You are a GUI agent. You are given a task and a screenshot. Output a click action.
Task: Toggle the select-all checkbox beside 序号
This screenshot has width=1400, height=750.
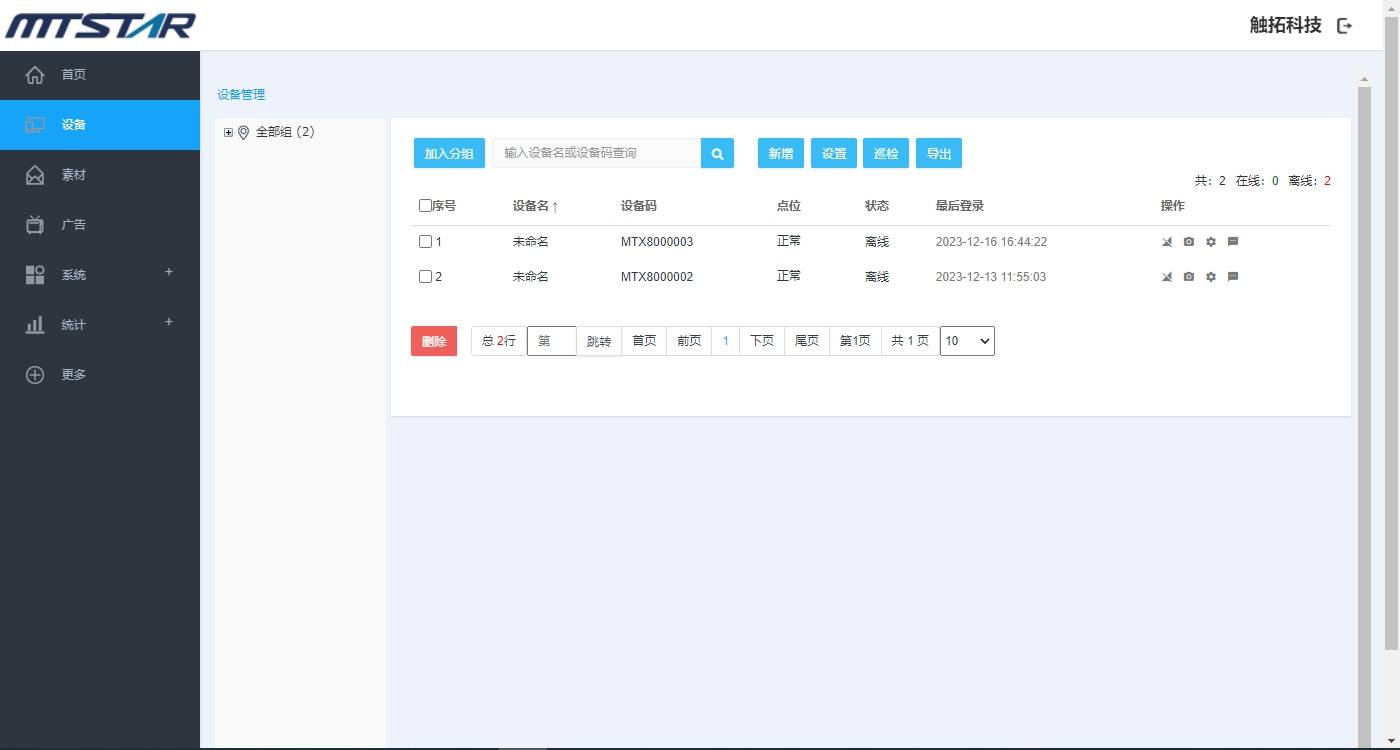(x=425, y=206)
